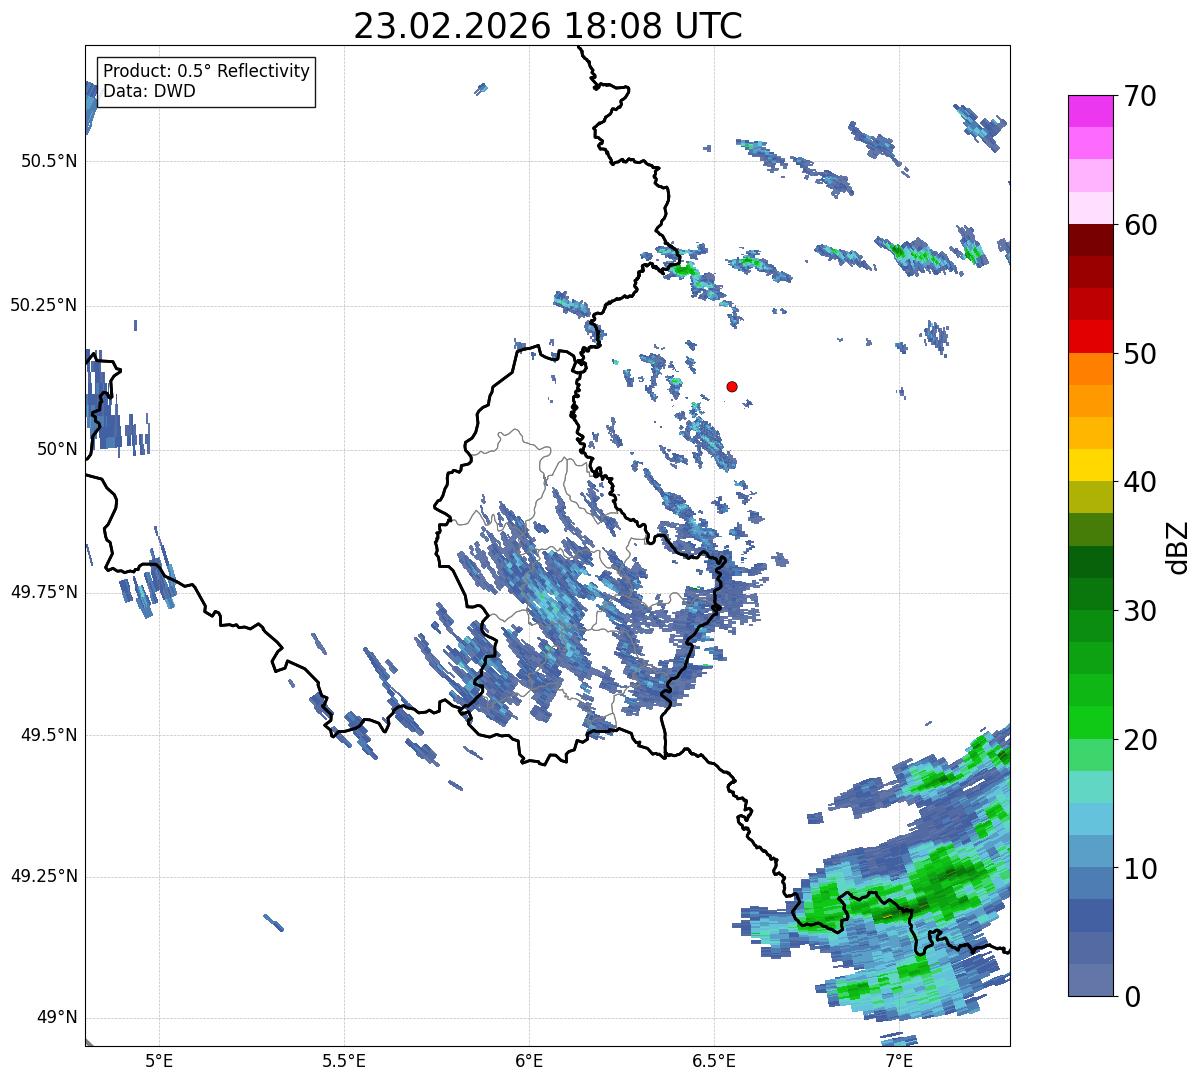Click the 49°N latitude label
The image size is (1202, 1081).
(x=57, y=1018)
